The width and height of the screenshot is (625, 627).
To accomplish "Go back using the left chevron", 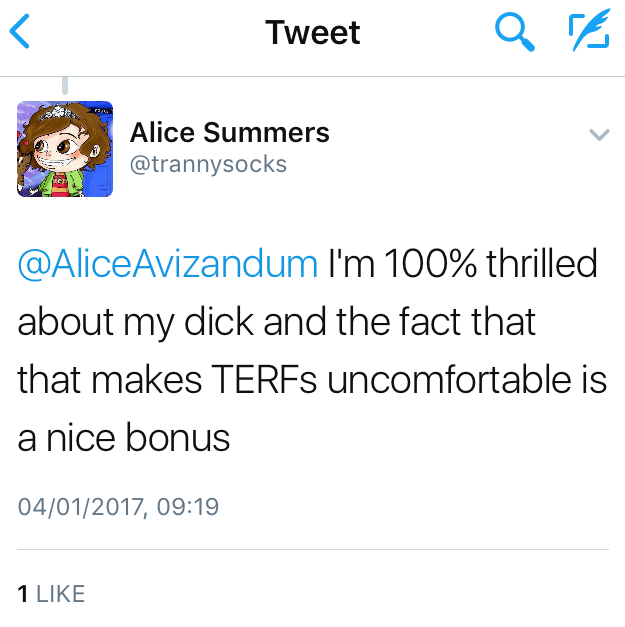I will 20,33.
